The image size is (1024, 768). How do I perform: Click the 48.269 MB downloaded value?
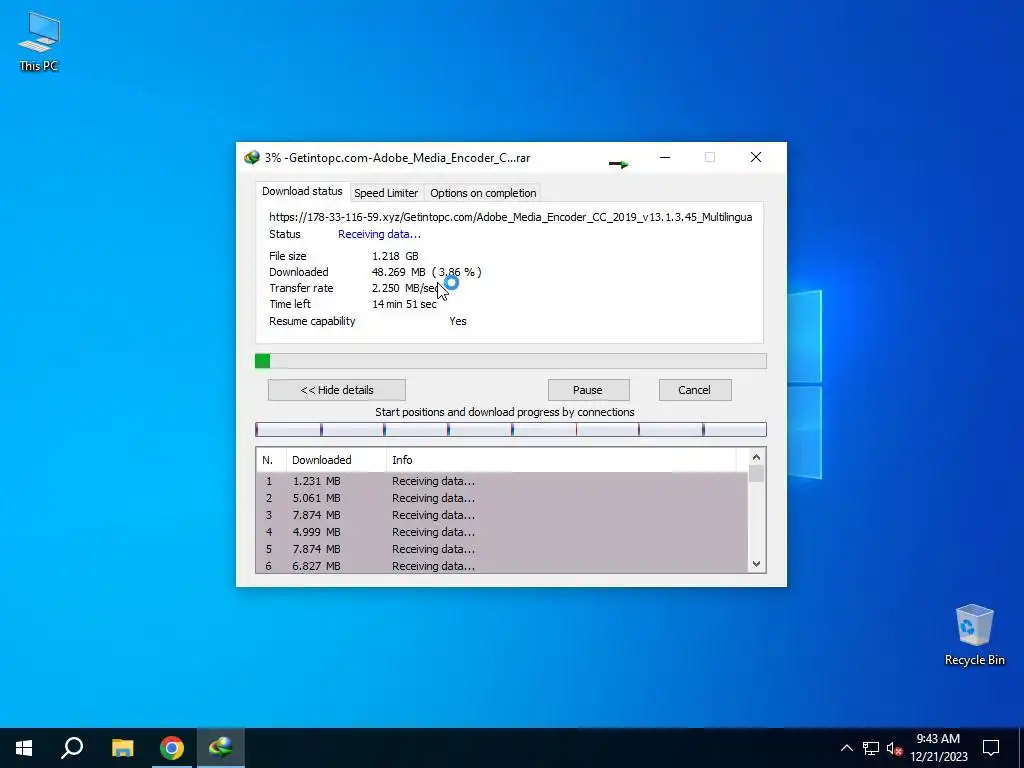coord(398,272)
